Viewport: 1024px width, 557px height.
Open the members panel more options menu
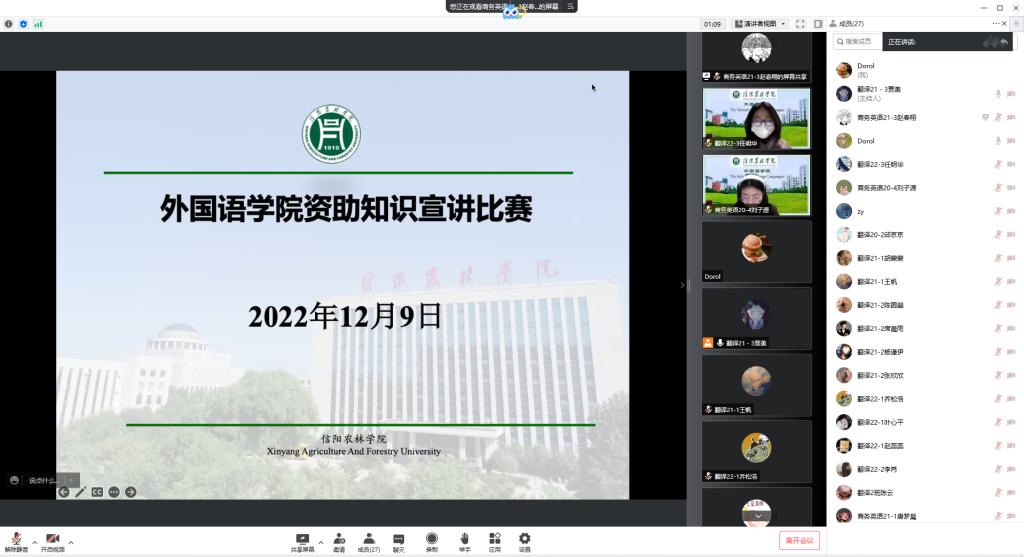pyautogui.click(x=994, y=23)
